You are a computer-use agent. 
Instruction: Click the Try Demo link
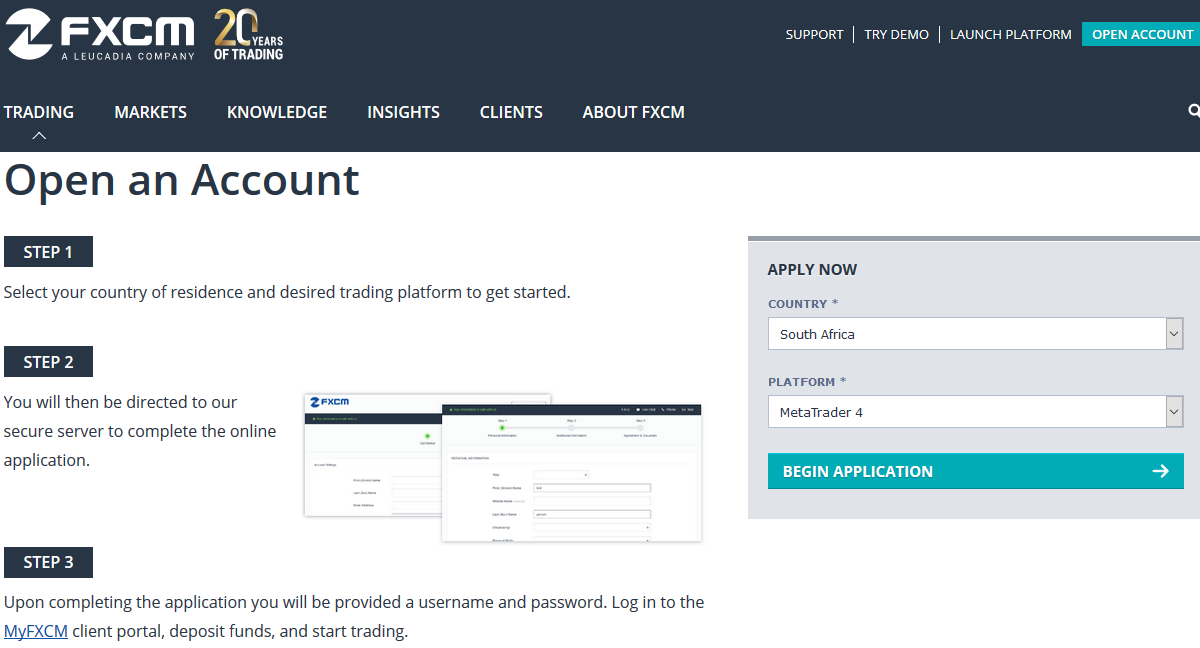tap(896, 34)
